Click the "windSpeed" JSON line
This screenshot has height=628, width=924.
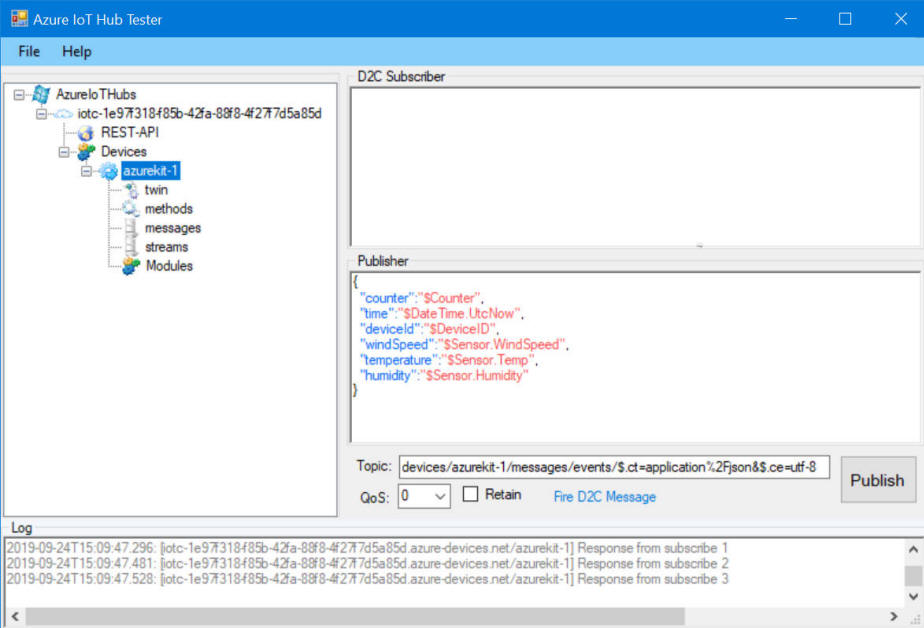(464, 344)
